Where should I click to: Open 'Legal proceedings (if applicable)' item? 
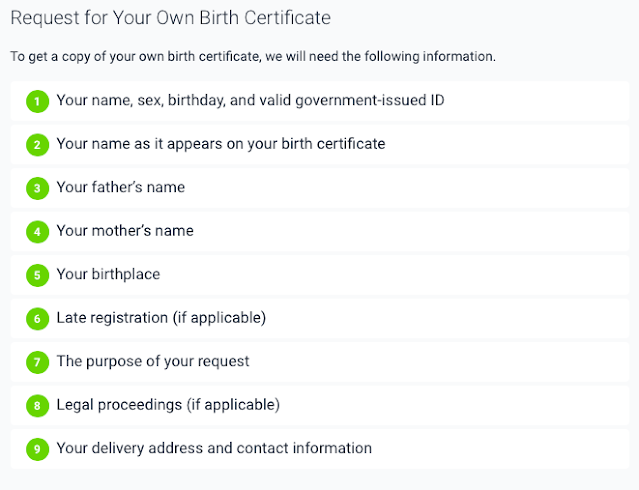168,405
